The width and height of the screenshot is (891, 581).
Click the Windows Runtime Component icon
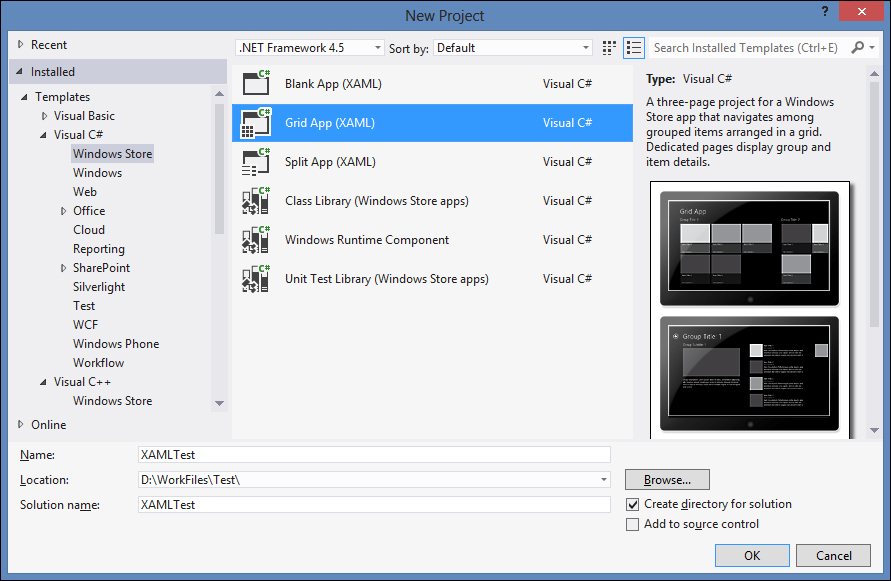click(256, 240)
